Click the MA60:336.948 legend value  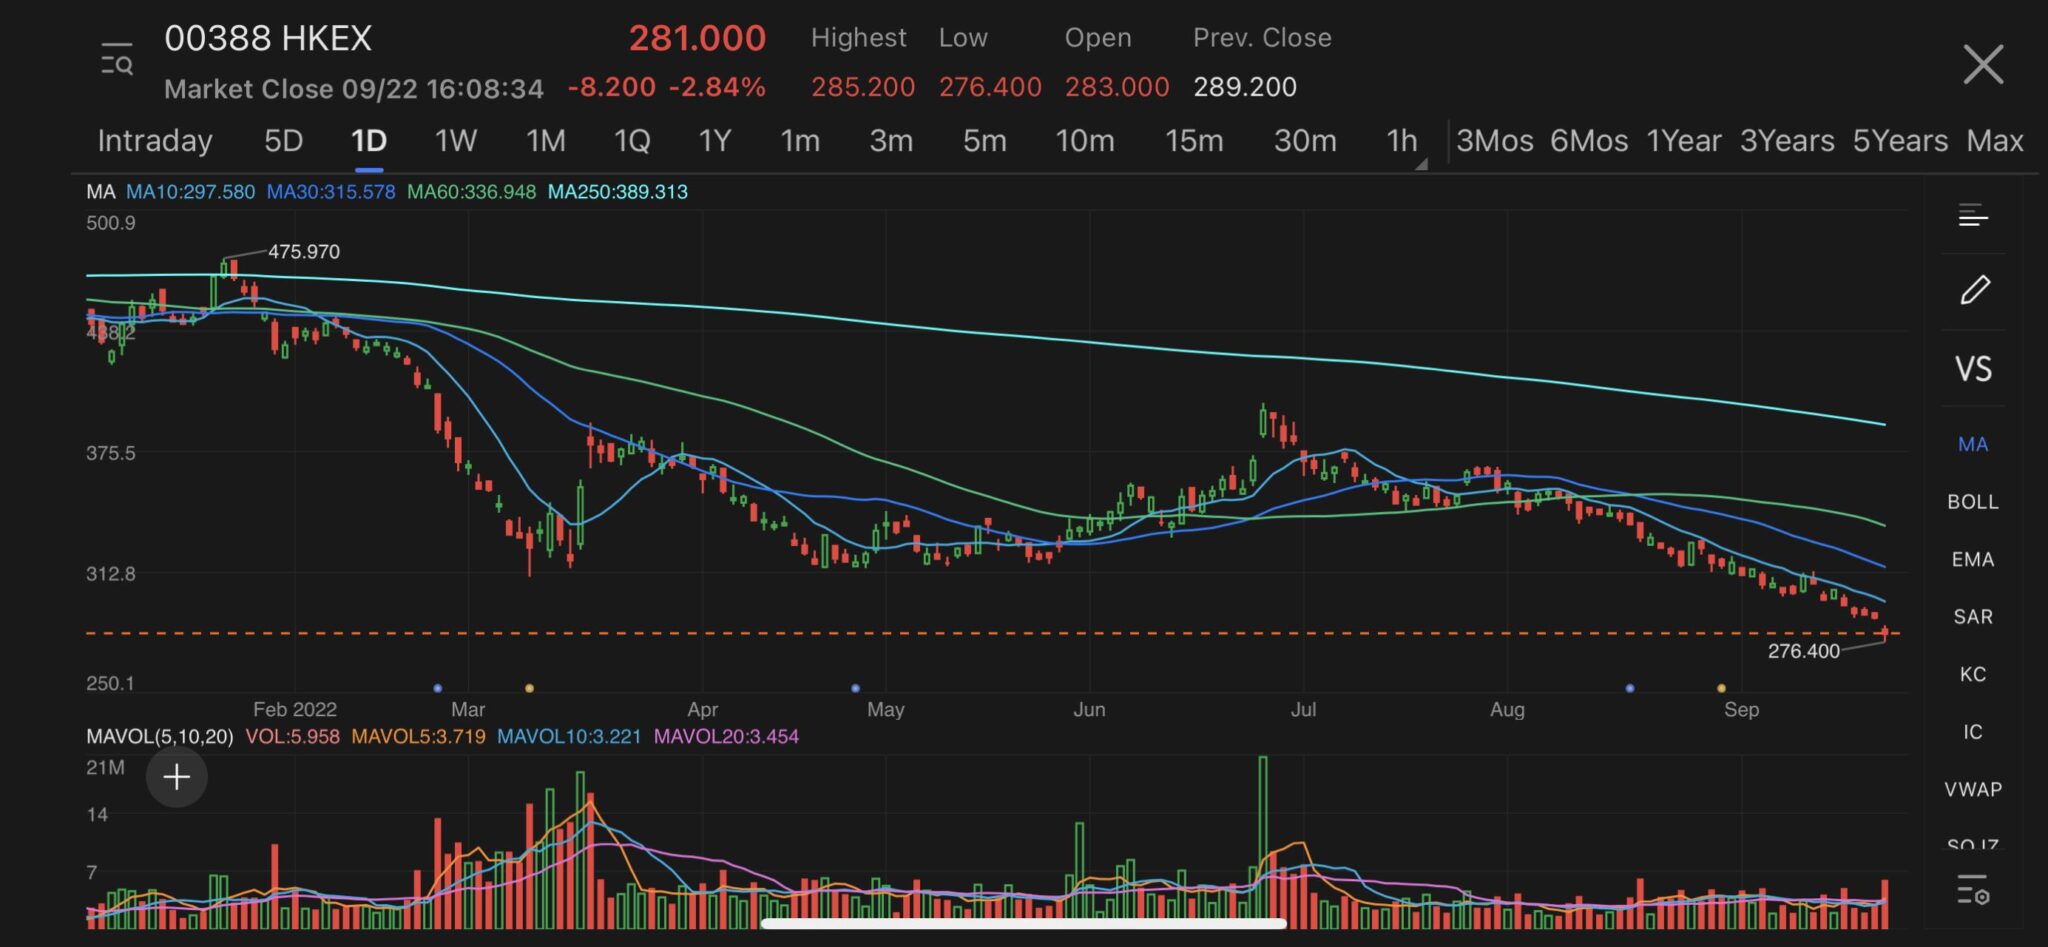(x=471, y=192)
